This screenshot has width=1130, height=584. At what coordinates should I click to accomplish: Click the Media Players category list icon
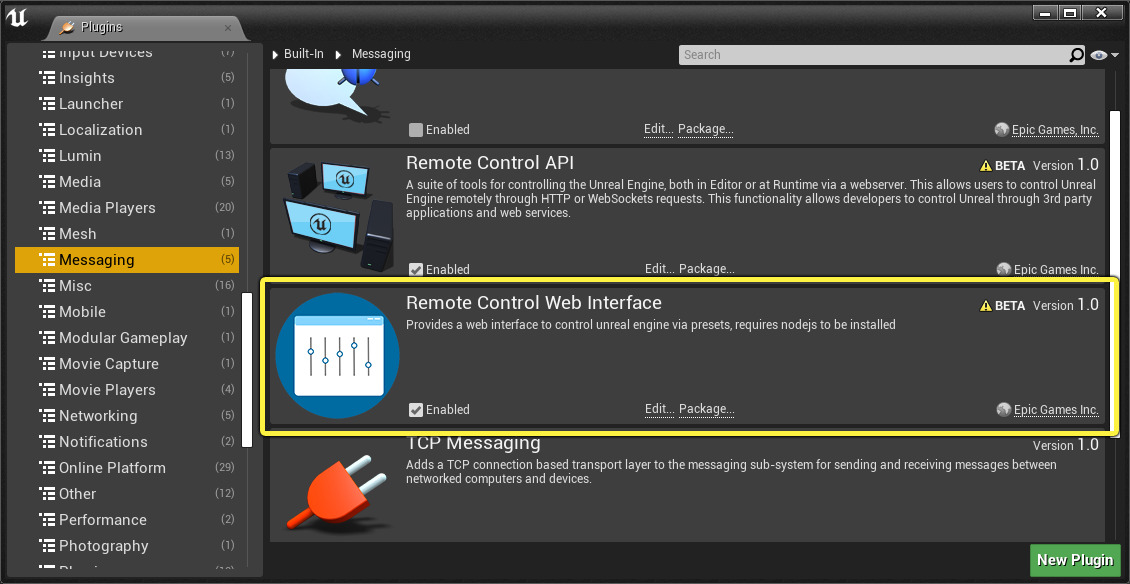pyautogui.click(x=47, y=208)
